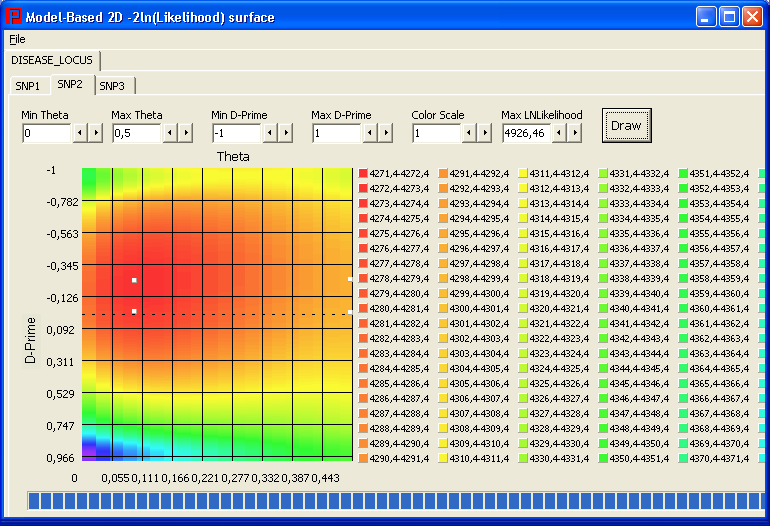
Task: Select the DISEASE_LOCUS tab
Action: coord(52,60)
